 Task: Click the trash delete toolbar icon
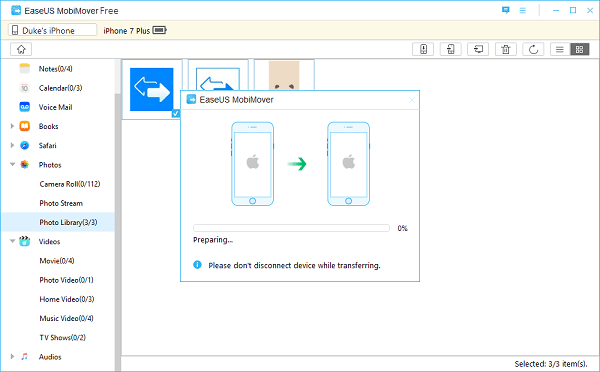506,49
